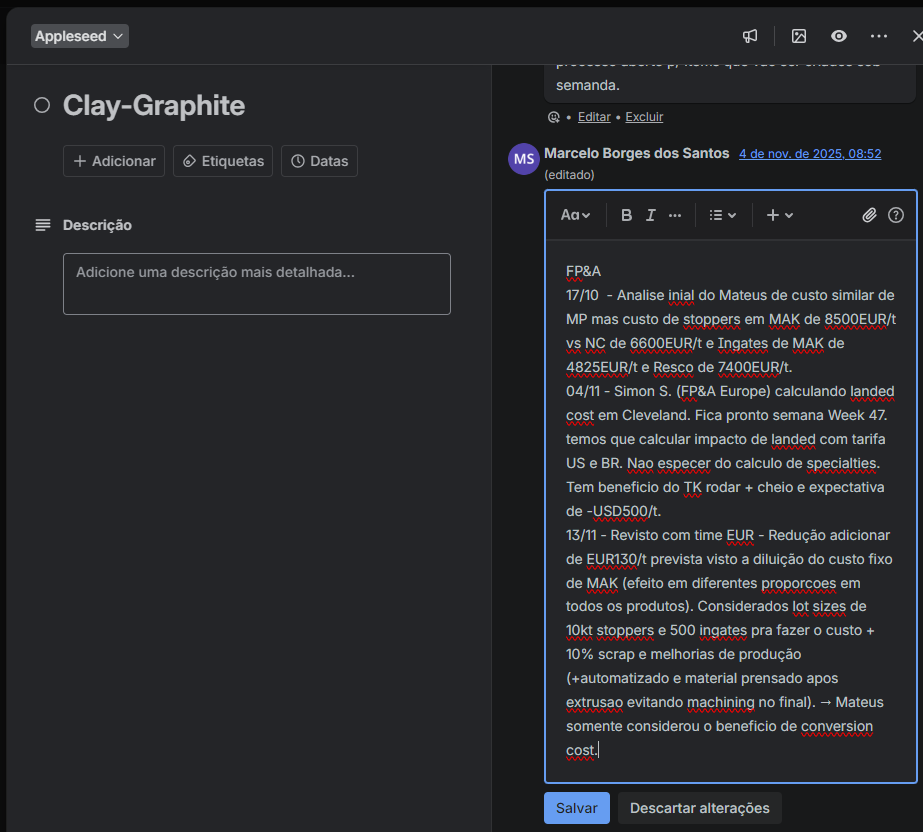Add a reaction to the comment

pyautogui.click(x=553, y=117)
